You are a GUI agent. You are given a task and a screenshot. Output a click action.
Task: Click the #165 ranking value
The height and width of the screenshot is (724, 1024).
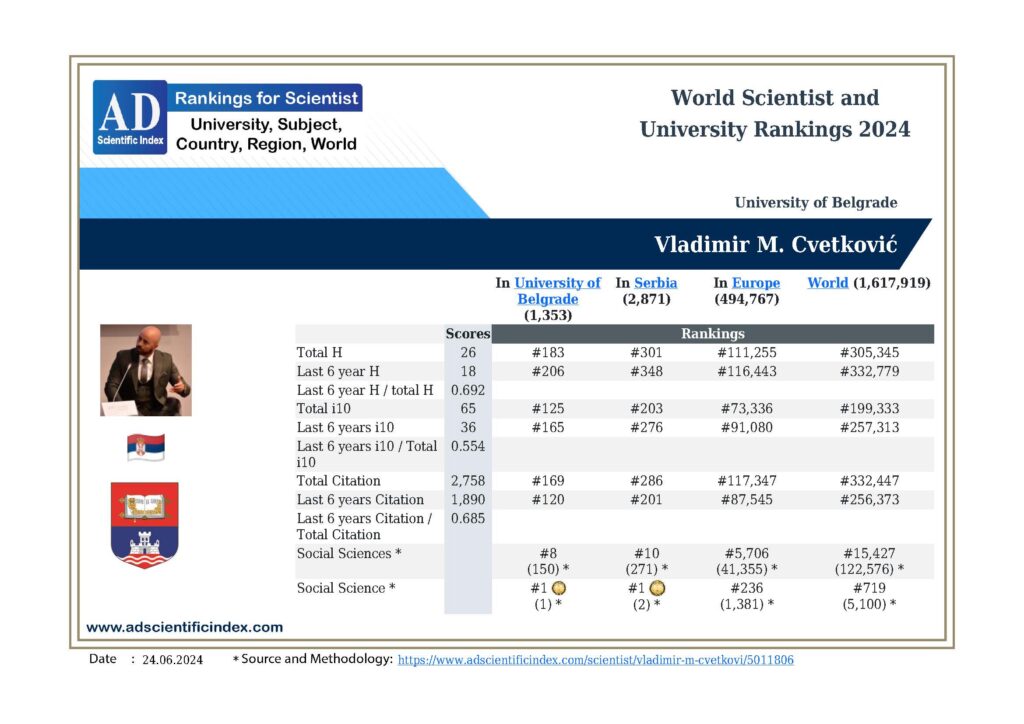tap(548, 428)
